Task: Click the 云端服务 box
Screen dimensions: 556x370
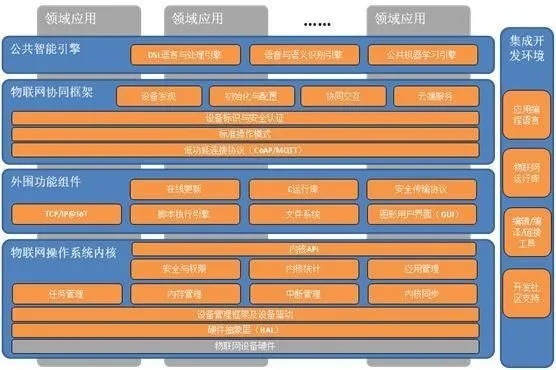Action: pos(436,96)
